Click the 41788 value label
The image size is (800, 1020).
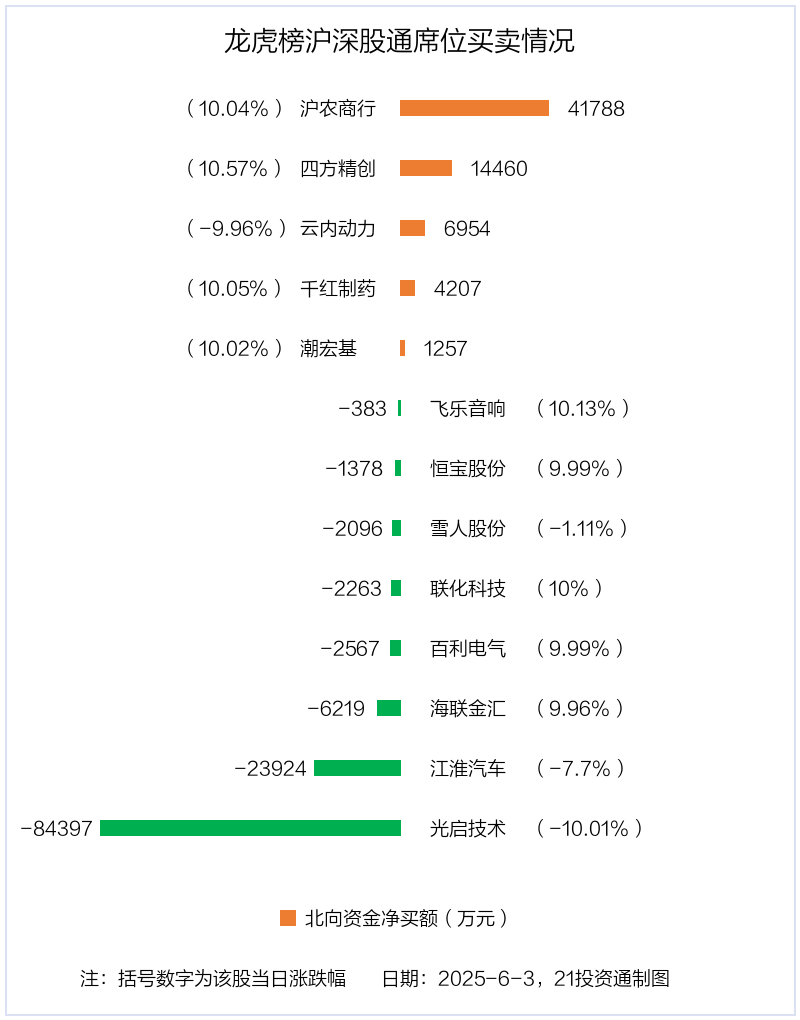pyautogui.click(x=596, y=108)
